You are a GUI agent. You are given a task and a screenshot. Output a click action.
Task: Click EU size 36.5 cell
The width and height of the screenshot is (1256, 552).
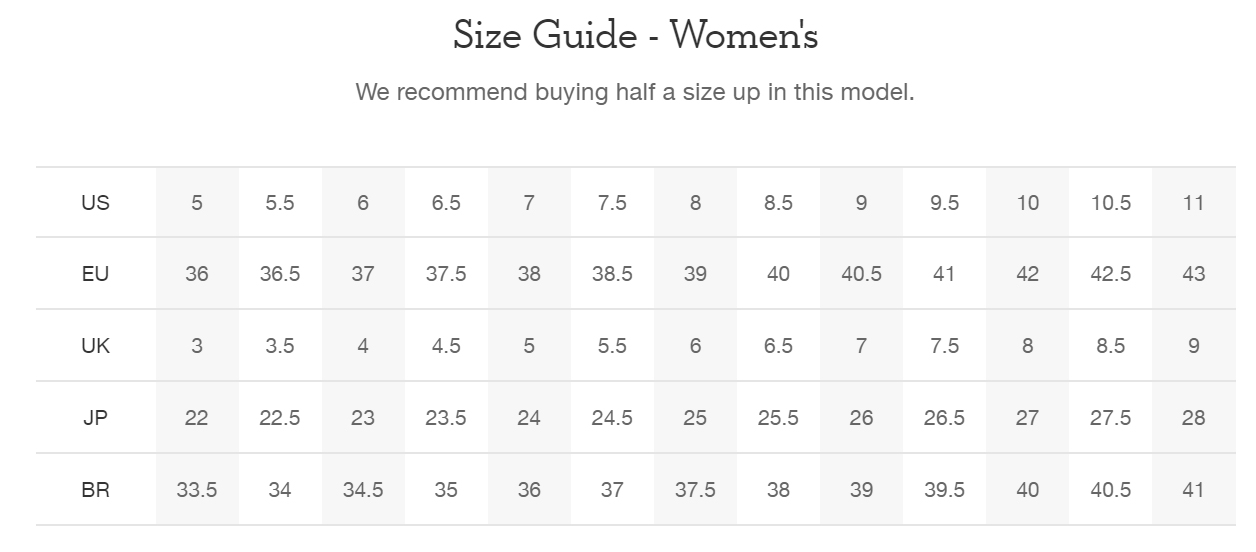(x=280, y=274)
